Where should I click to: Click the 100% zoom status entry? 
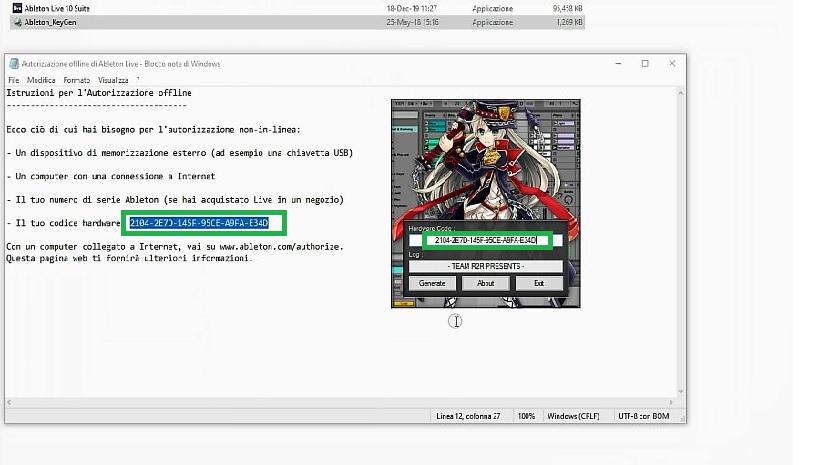(x=527, y=416)
